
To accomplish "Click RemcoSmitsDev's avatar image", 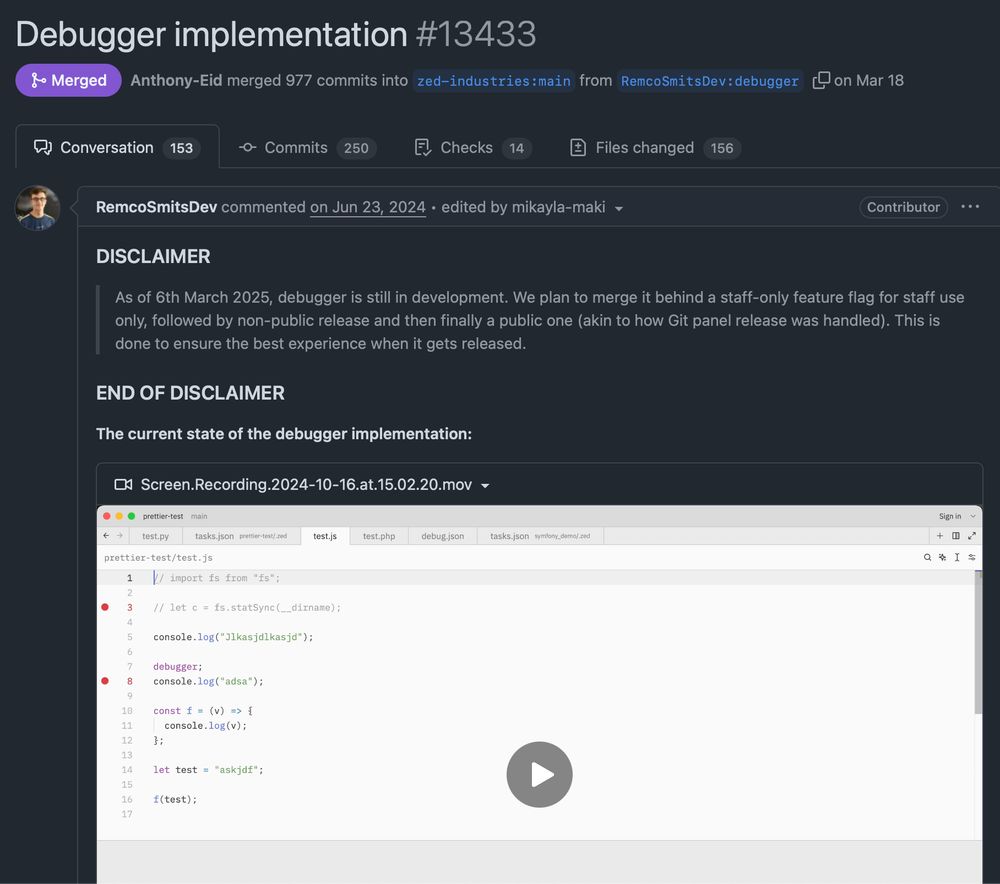I will click(37, 208).
